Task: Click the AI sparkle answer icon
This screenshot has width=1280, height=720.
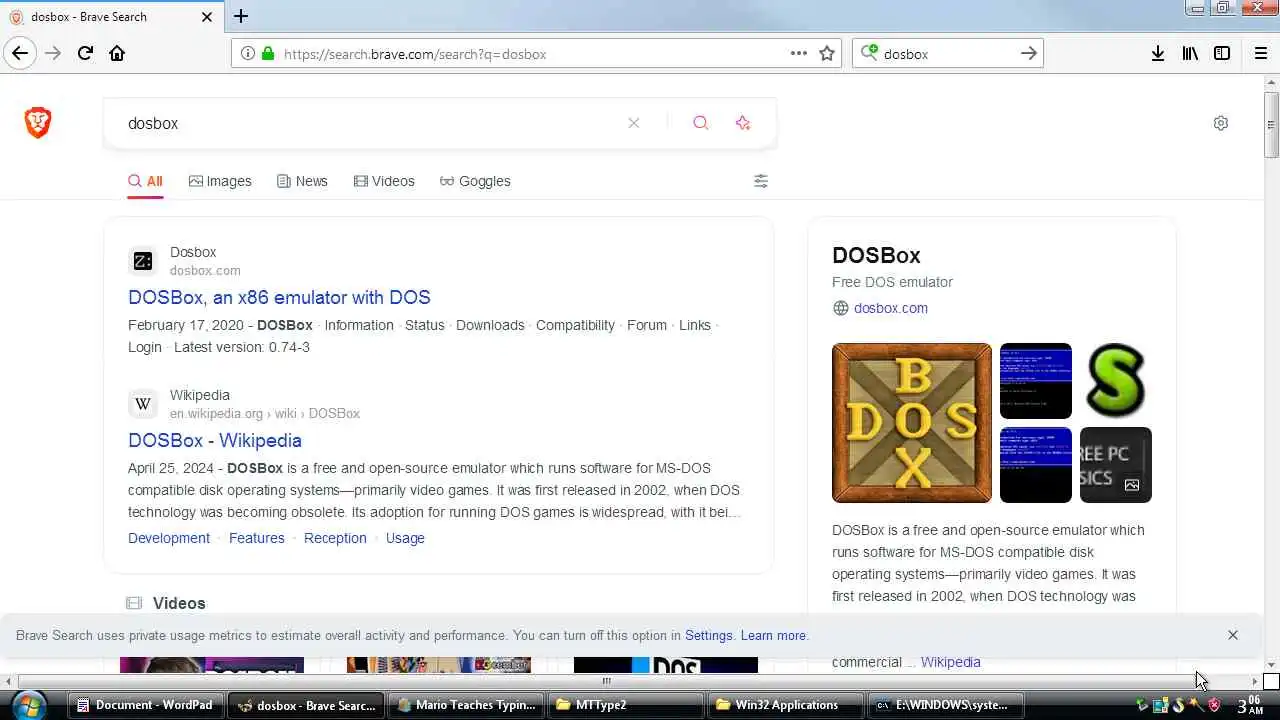Action: (x=743, y=123)
